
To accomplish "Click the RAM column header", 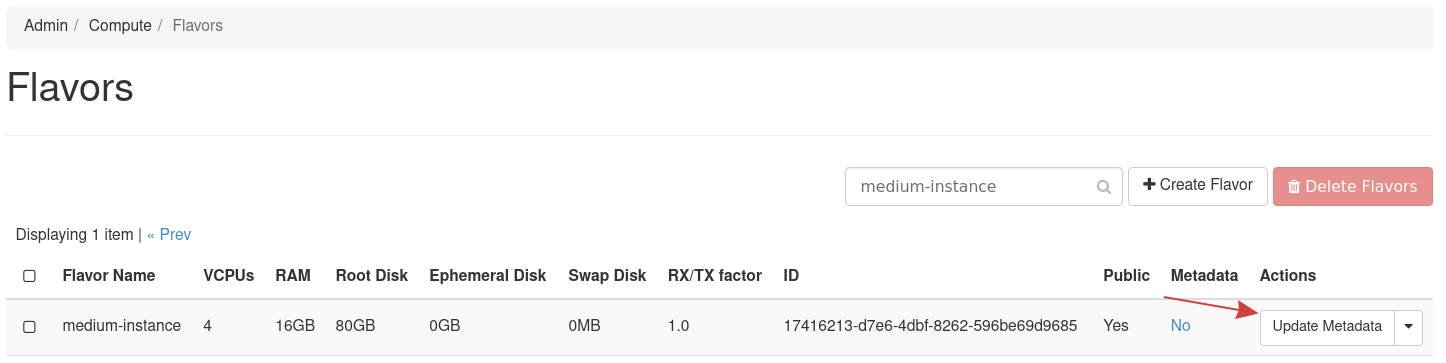I will 293,275.
